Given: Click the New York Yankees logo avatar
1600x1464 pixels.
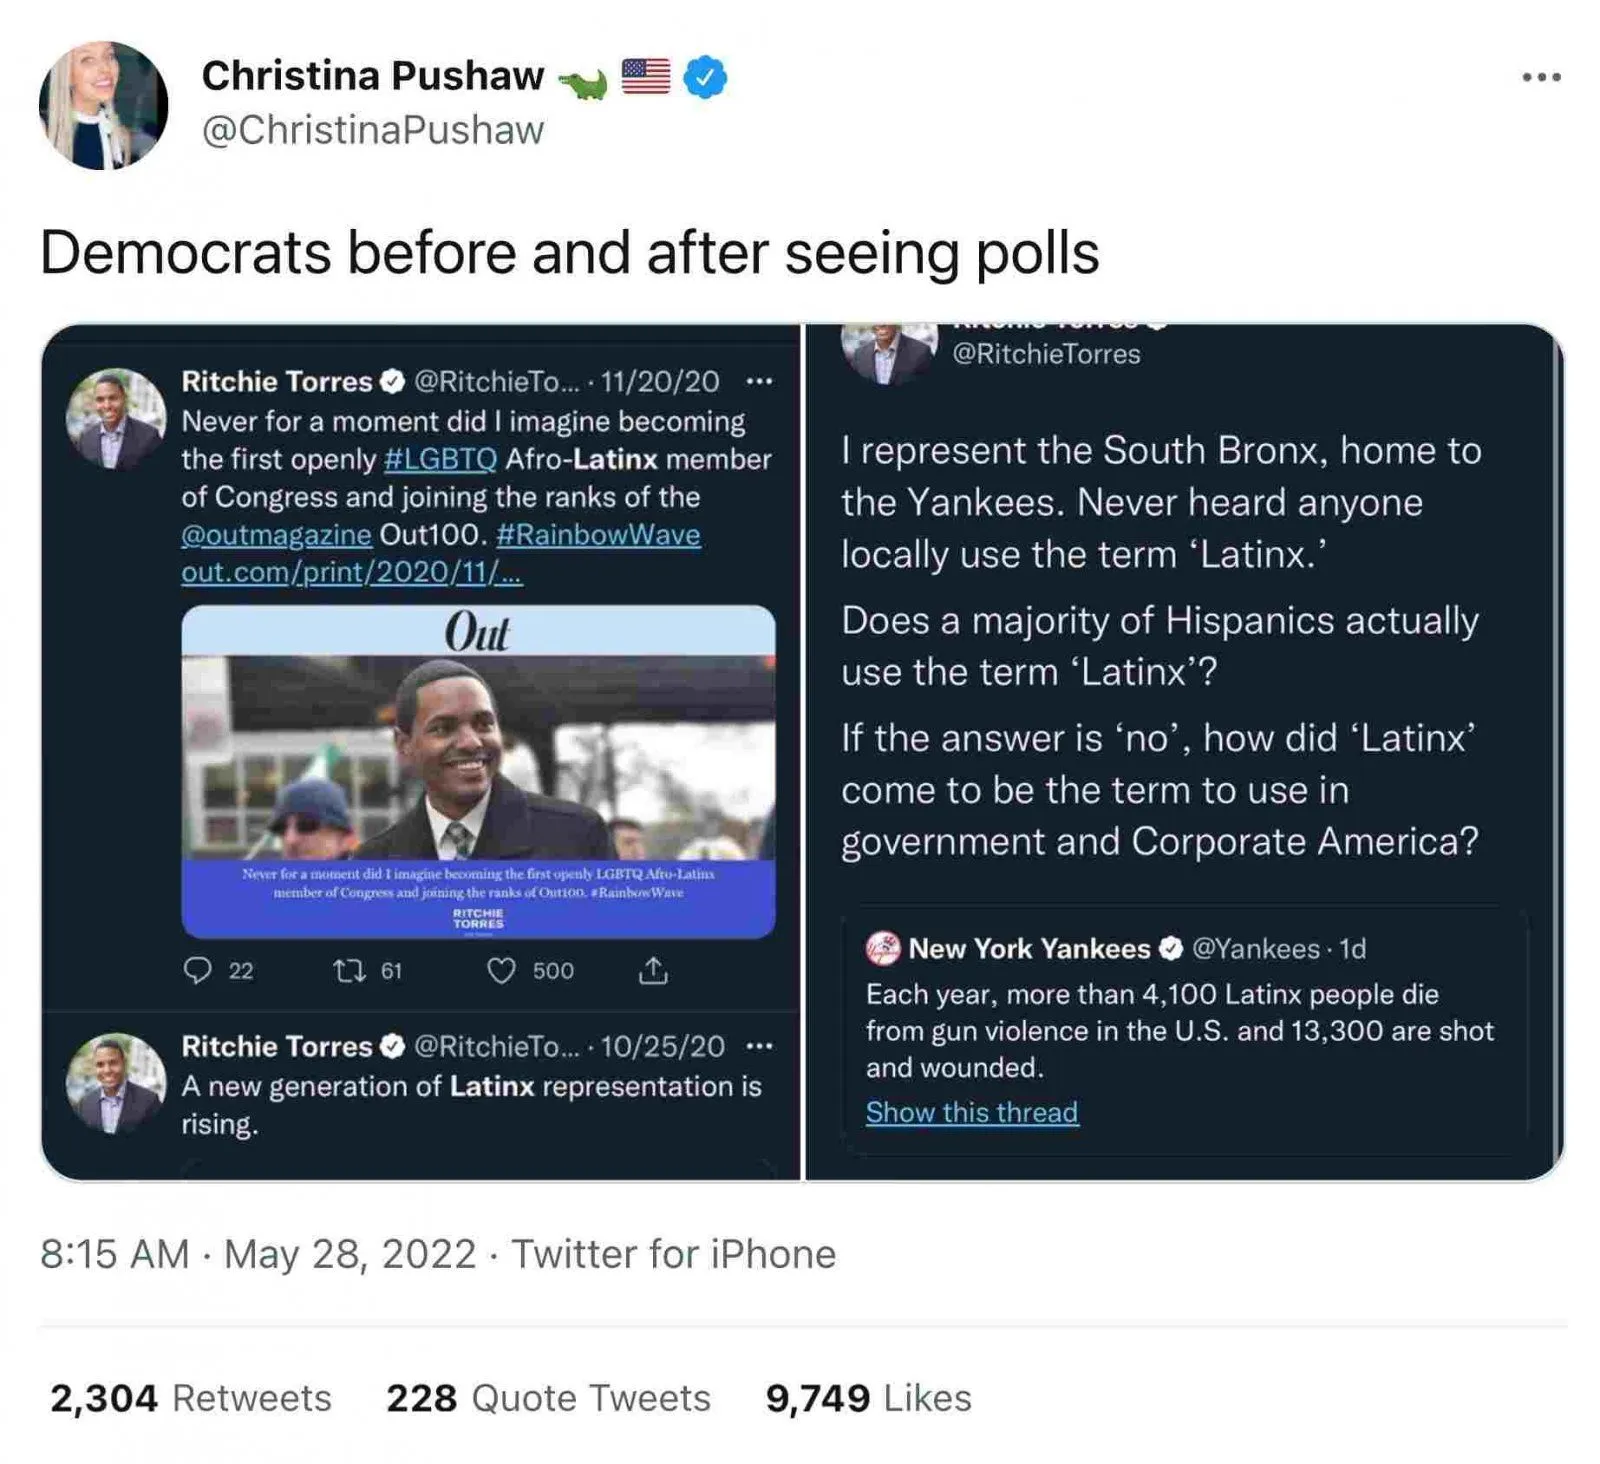Looking at the screenshot, I should tap(883, 948).
